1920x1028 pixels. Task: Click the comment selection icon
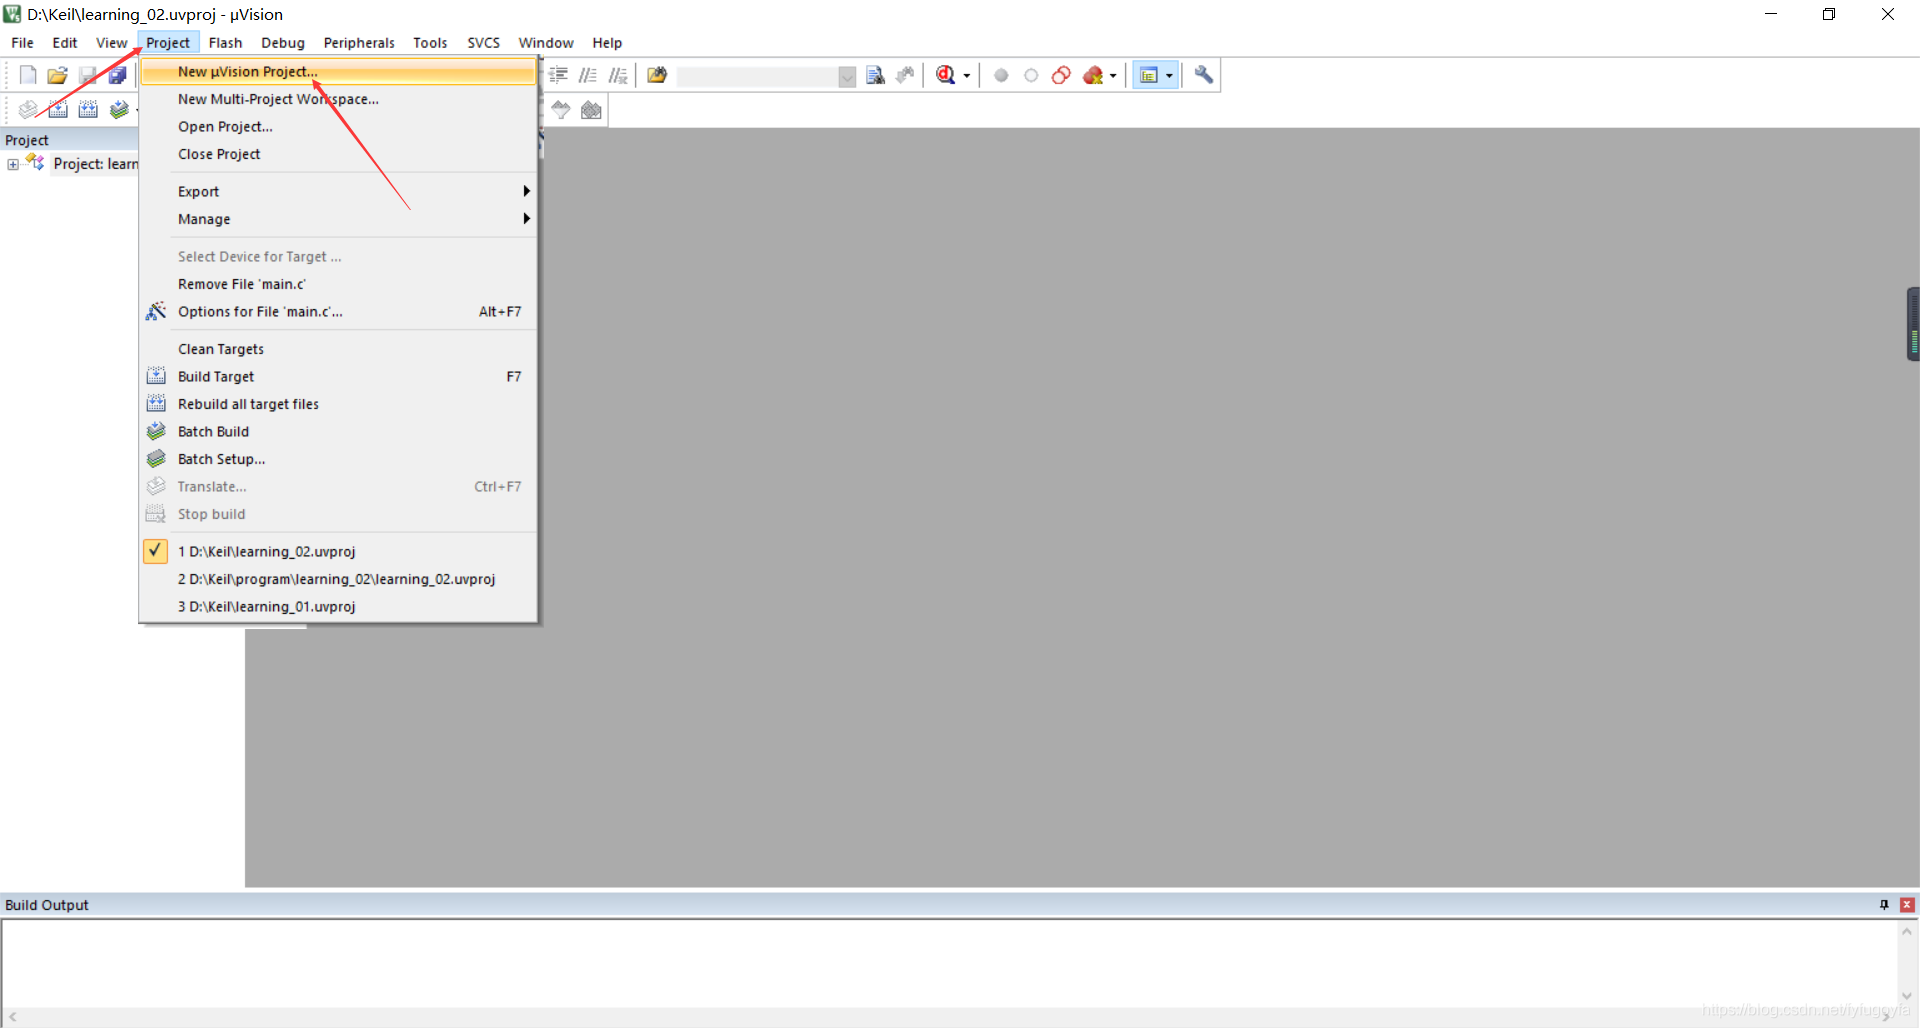pyautogui.click(x=588, y=75)
